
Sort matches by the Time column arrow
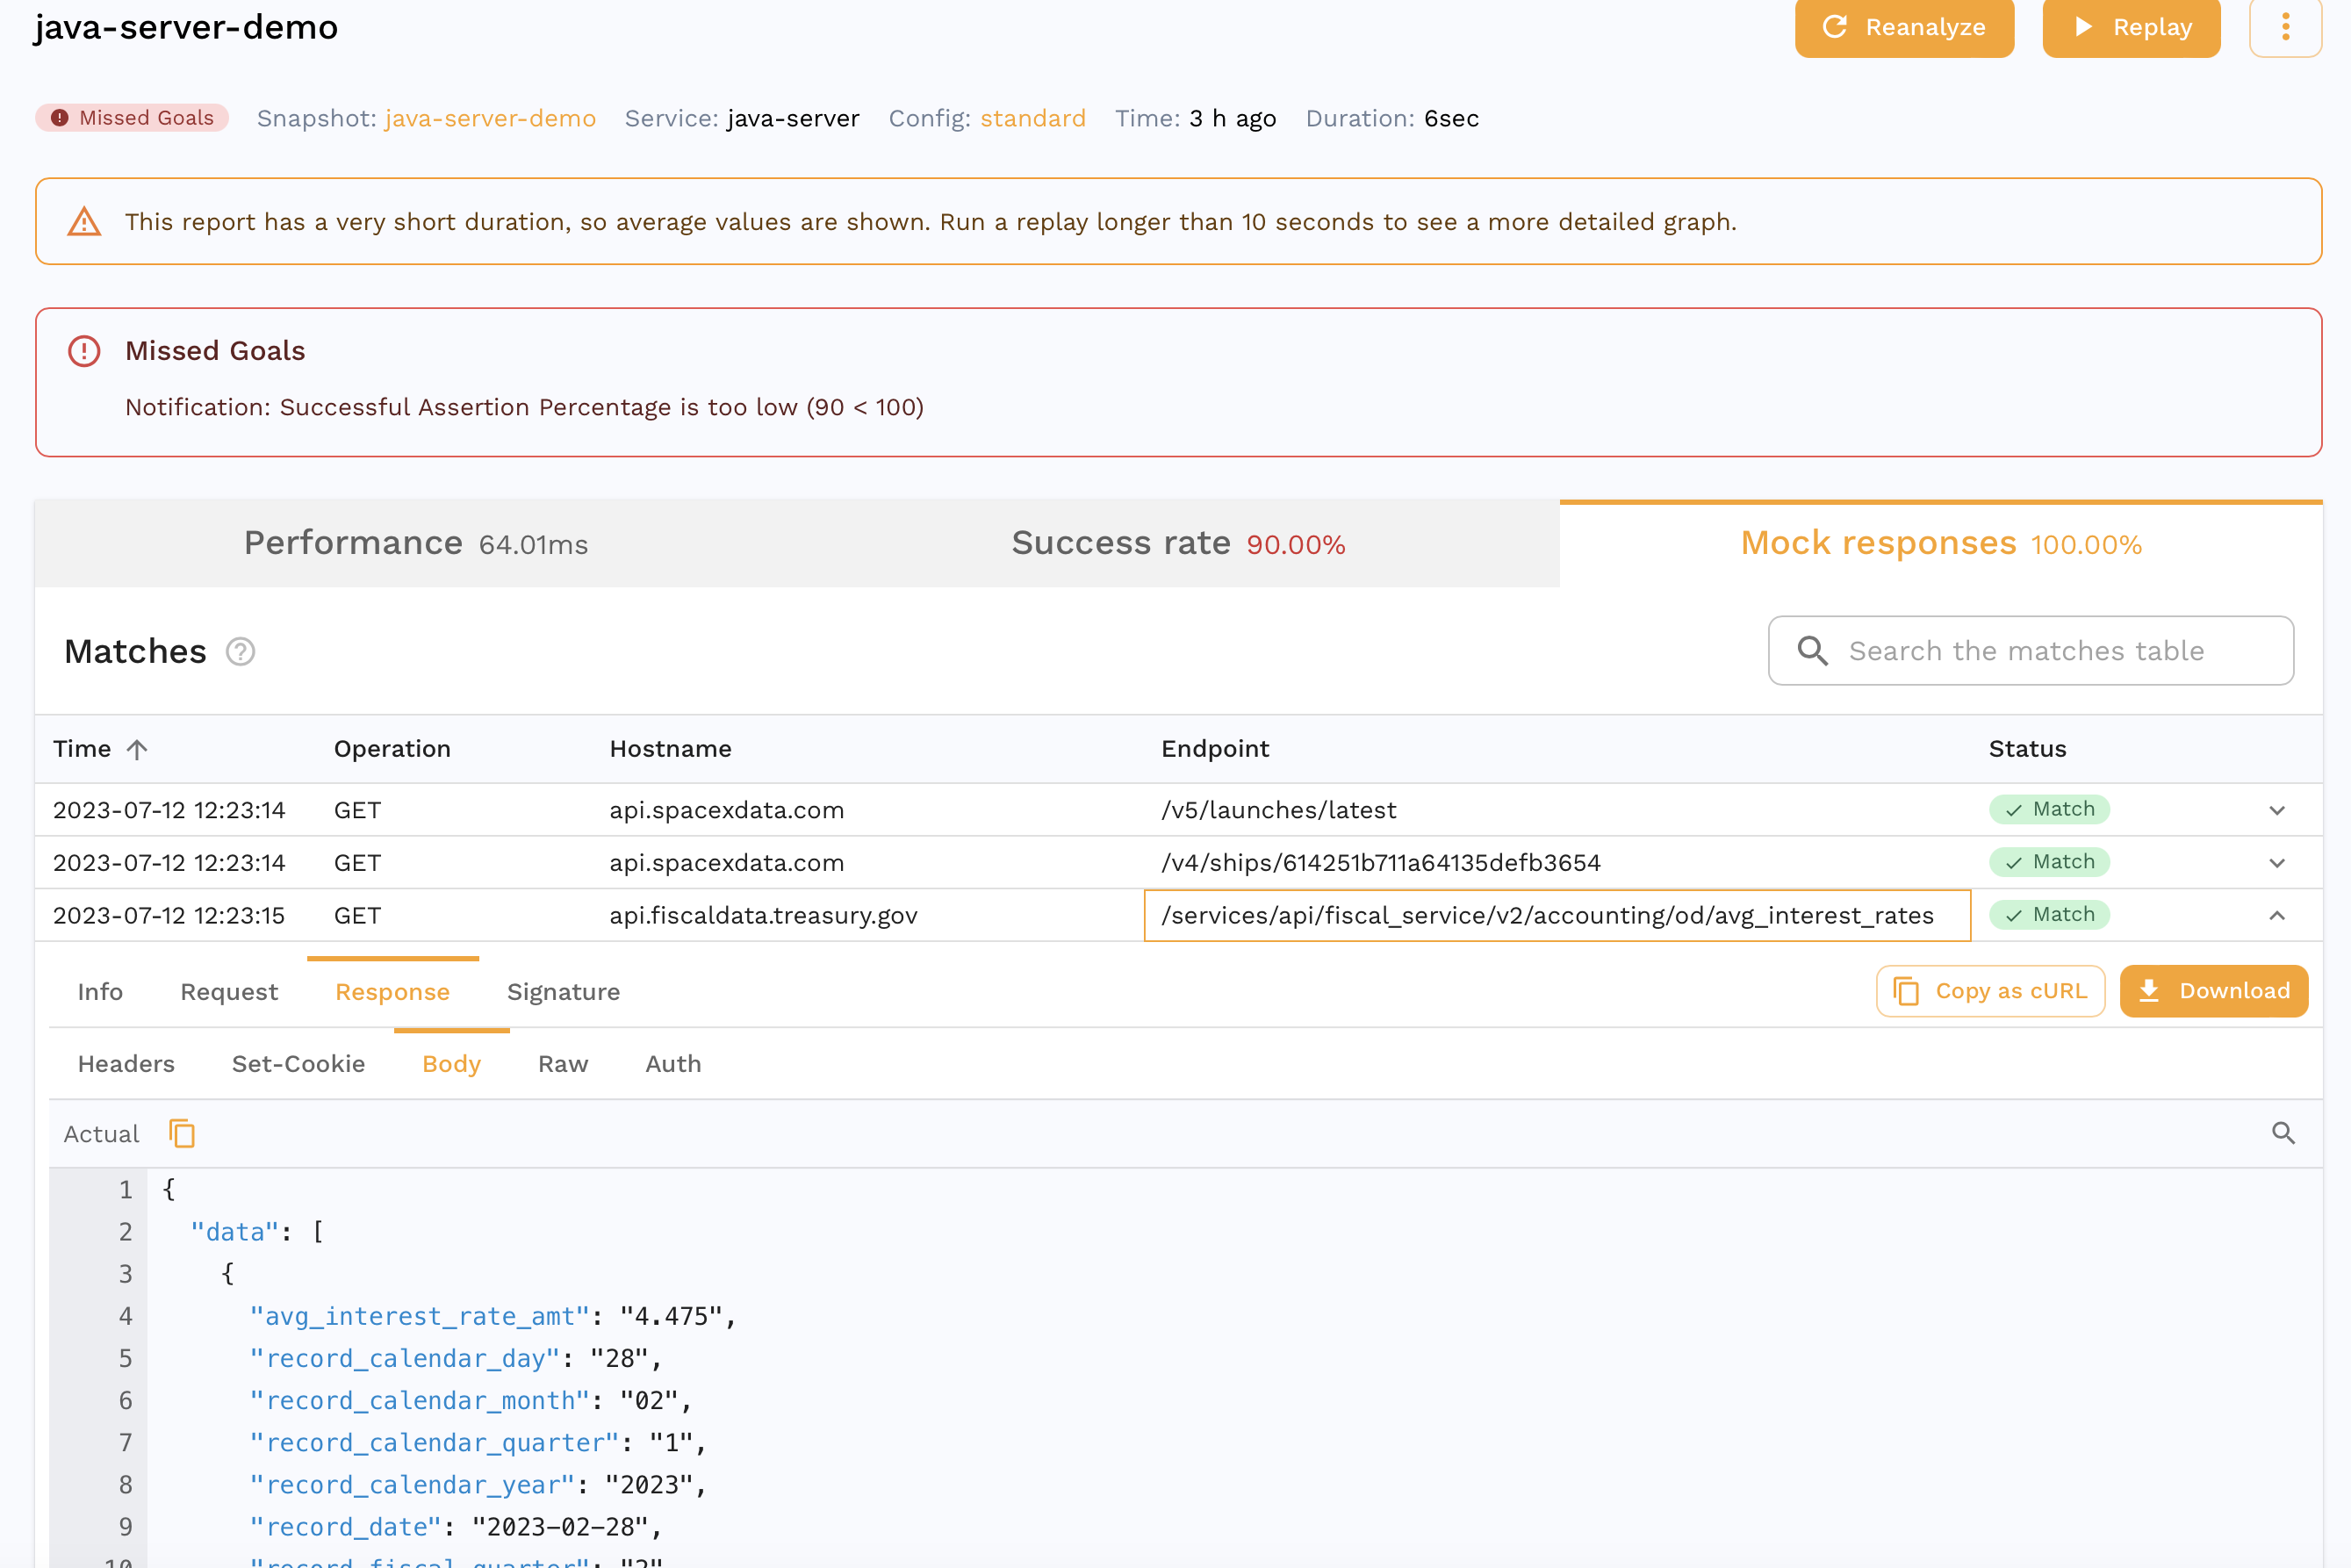point(137,749)
